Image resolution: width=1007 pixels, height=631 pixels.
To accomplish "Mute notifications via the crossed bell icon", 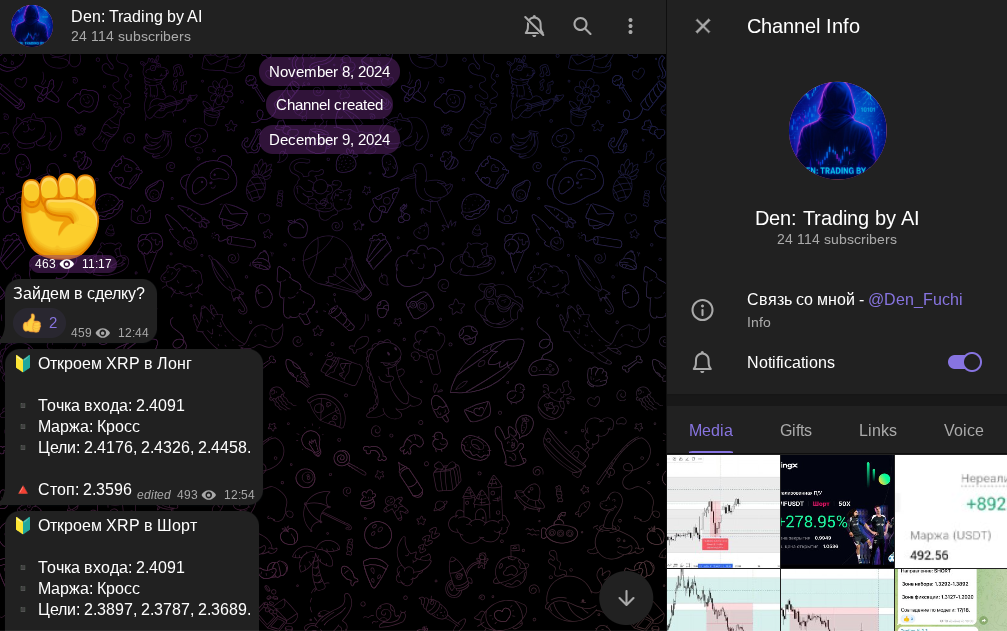I will point(534,26).
